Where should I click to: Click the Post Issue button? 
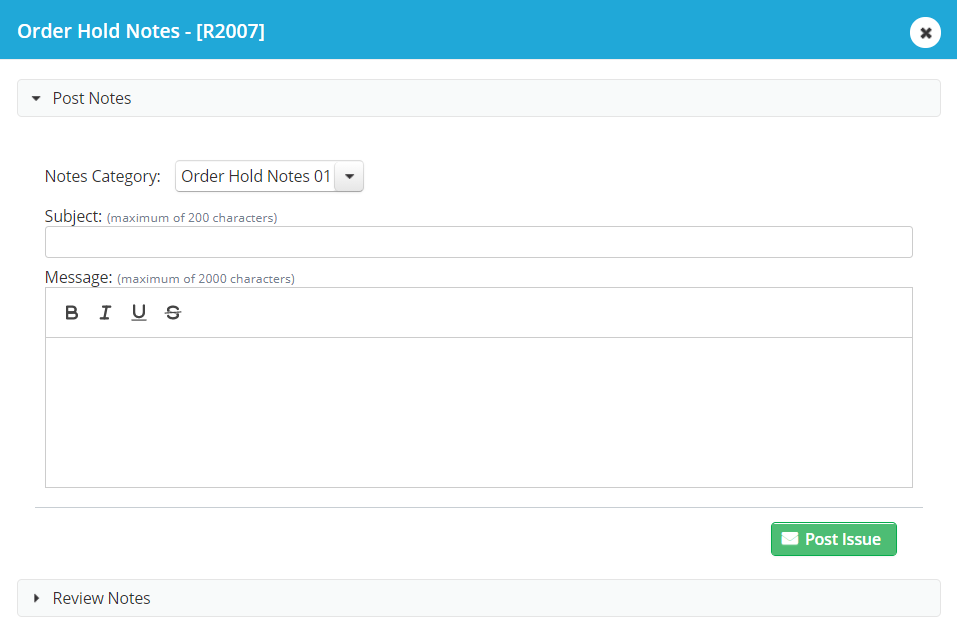click(834, 539)
